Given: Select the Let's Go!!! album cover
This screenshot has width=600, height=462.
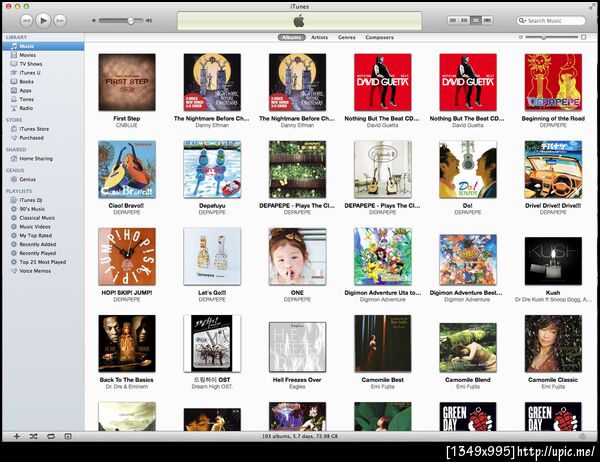Looking at the screenshot, I should coord(212,256).
